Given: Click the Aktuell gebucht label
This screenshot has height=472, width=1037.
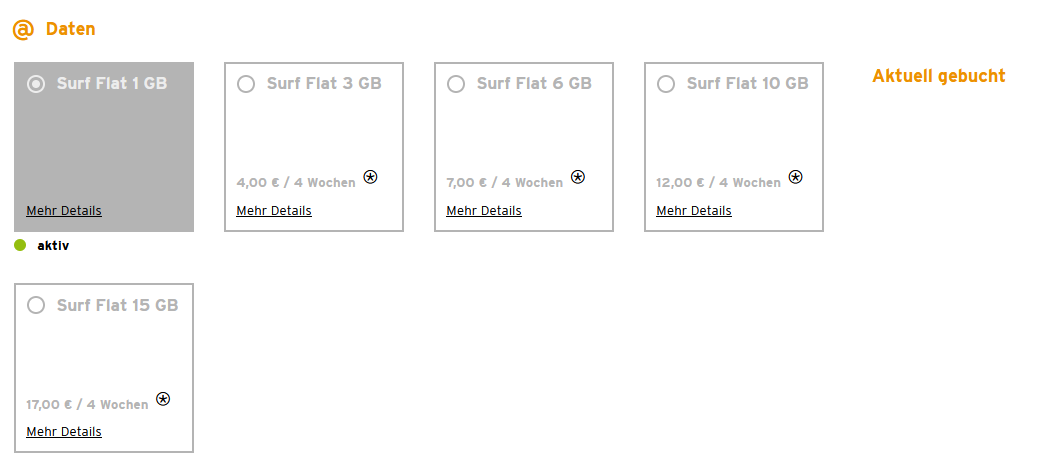Looking at the screenshot, I should [x=938, y=76].
